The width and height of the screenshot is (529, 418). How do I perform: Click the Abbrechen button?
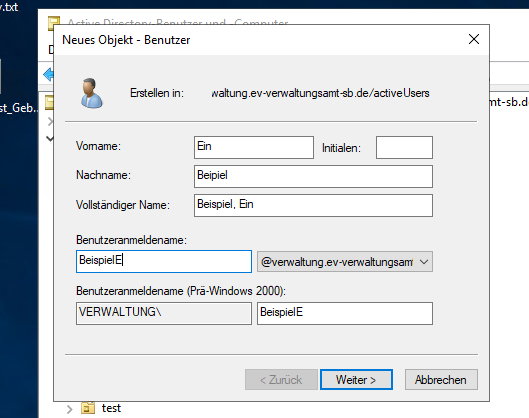coord(441,380)
